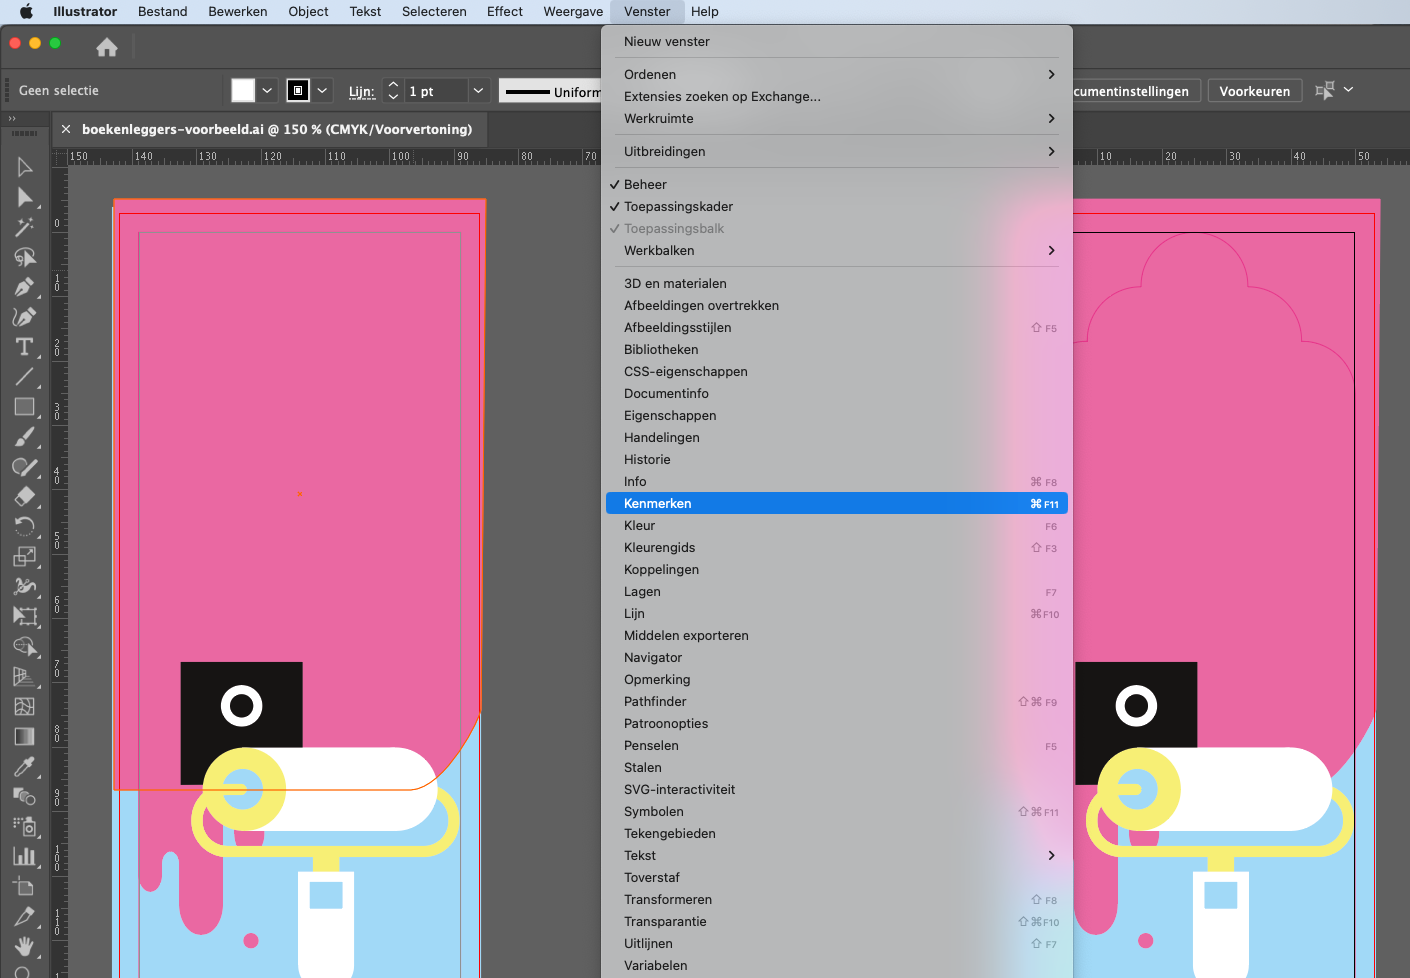Open the Pathfinder panel from menu

click(655, 702)
